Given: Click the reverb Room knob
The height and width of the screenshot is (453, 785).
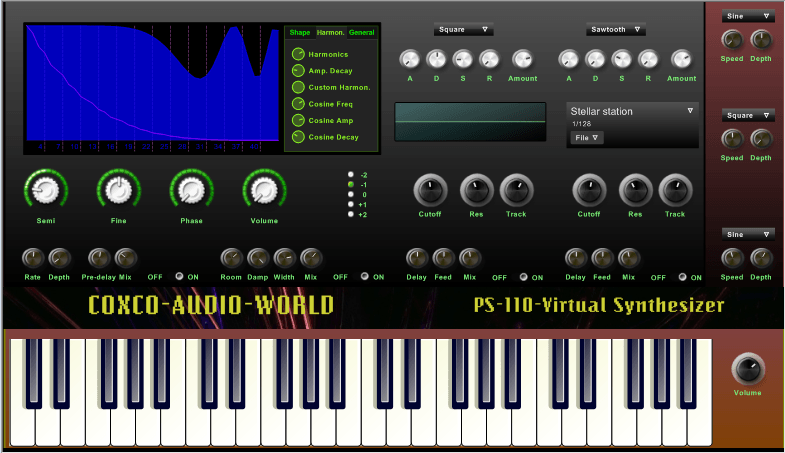Looking at the screenshot, I should [x=231, y=258].
